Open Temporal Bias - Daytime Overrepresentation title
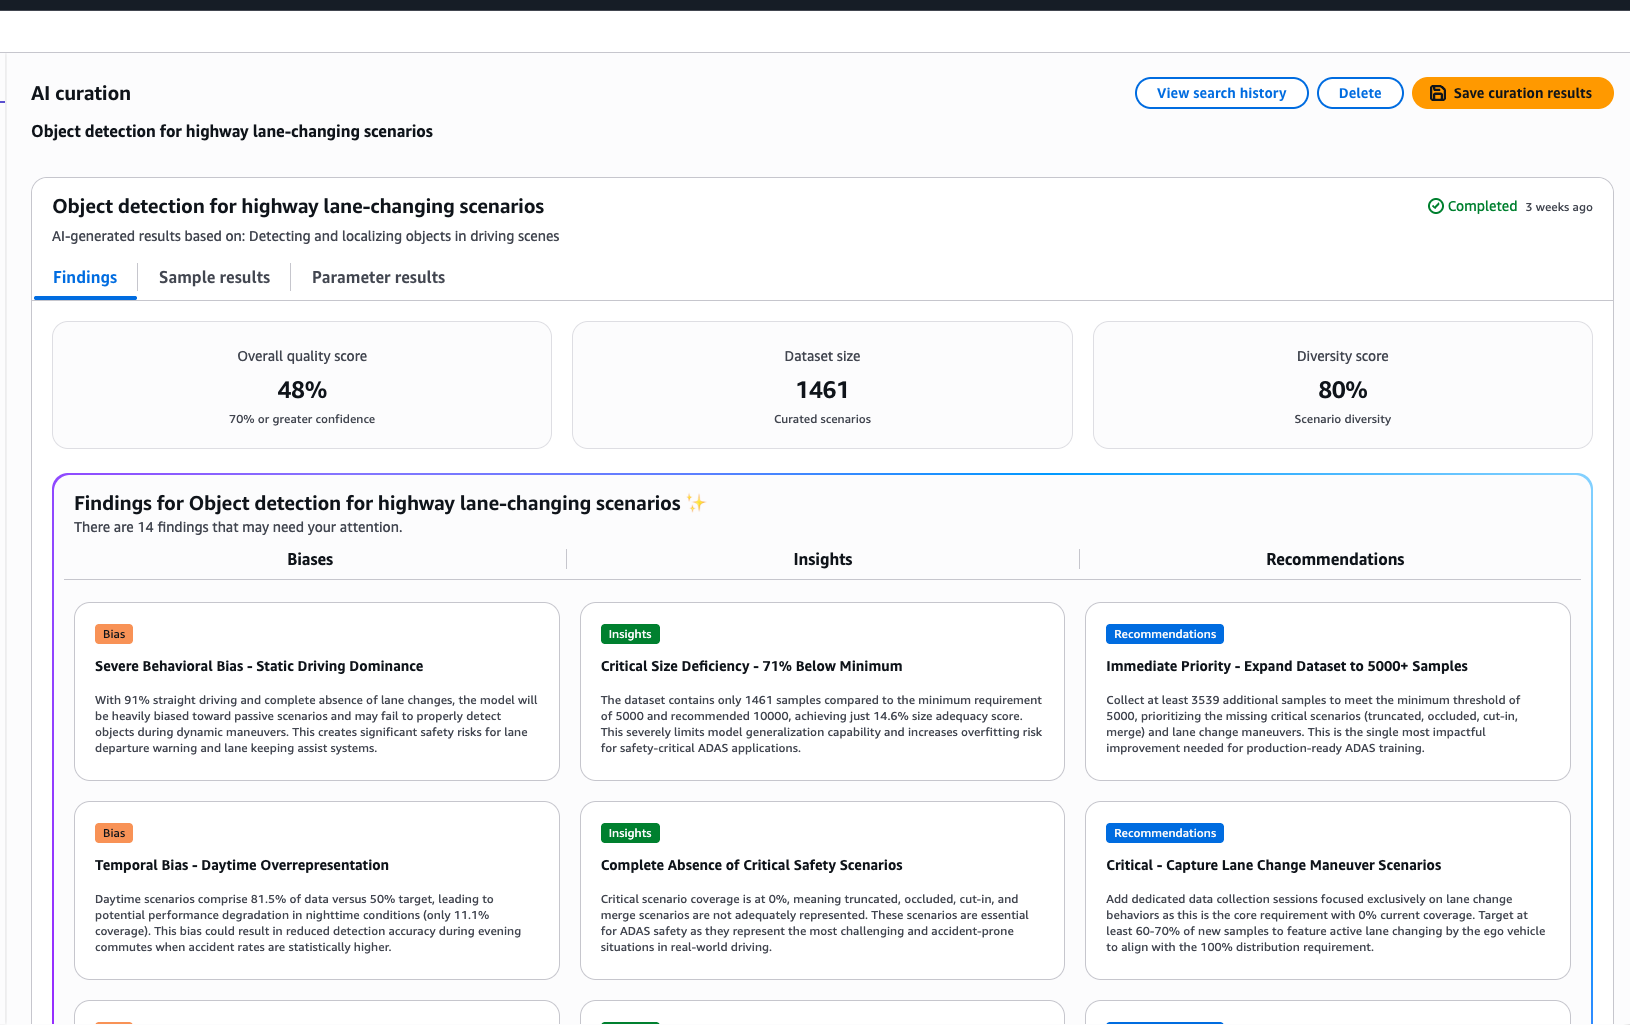Image resolution: width=1630 pixels, height=1025 pixels. (x=242, y=865)
